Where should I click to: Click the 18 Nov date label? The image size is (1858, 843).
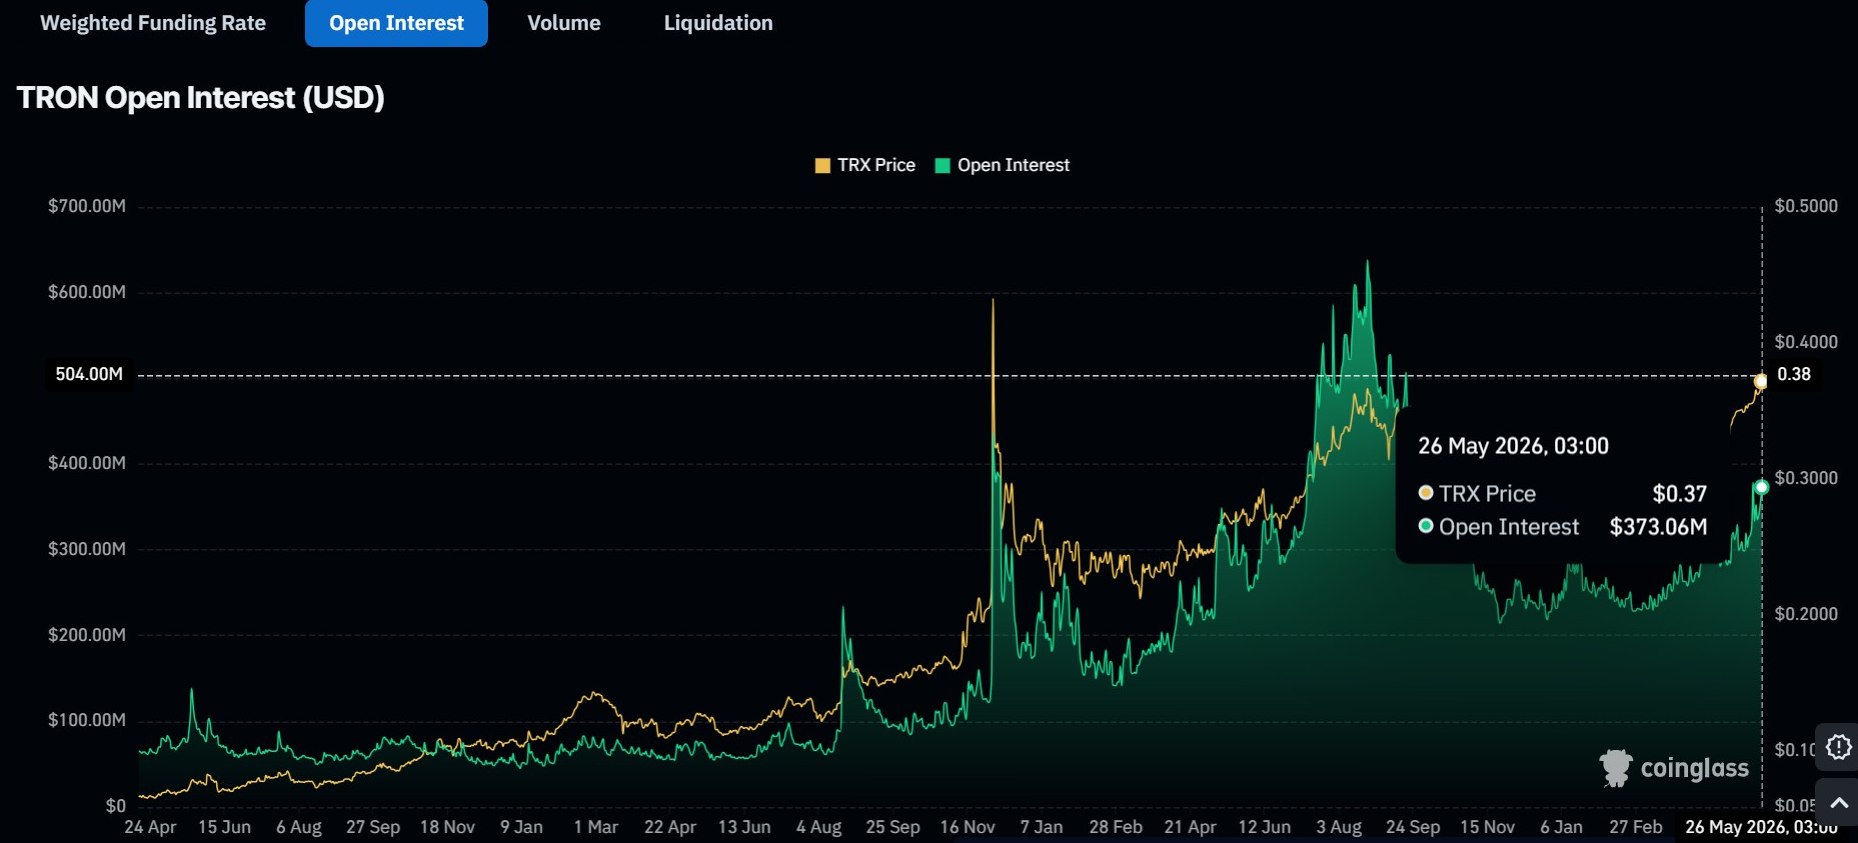[447, 827]
